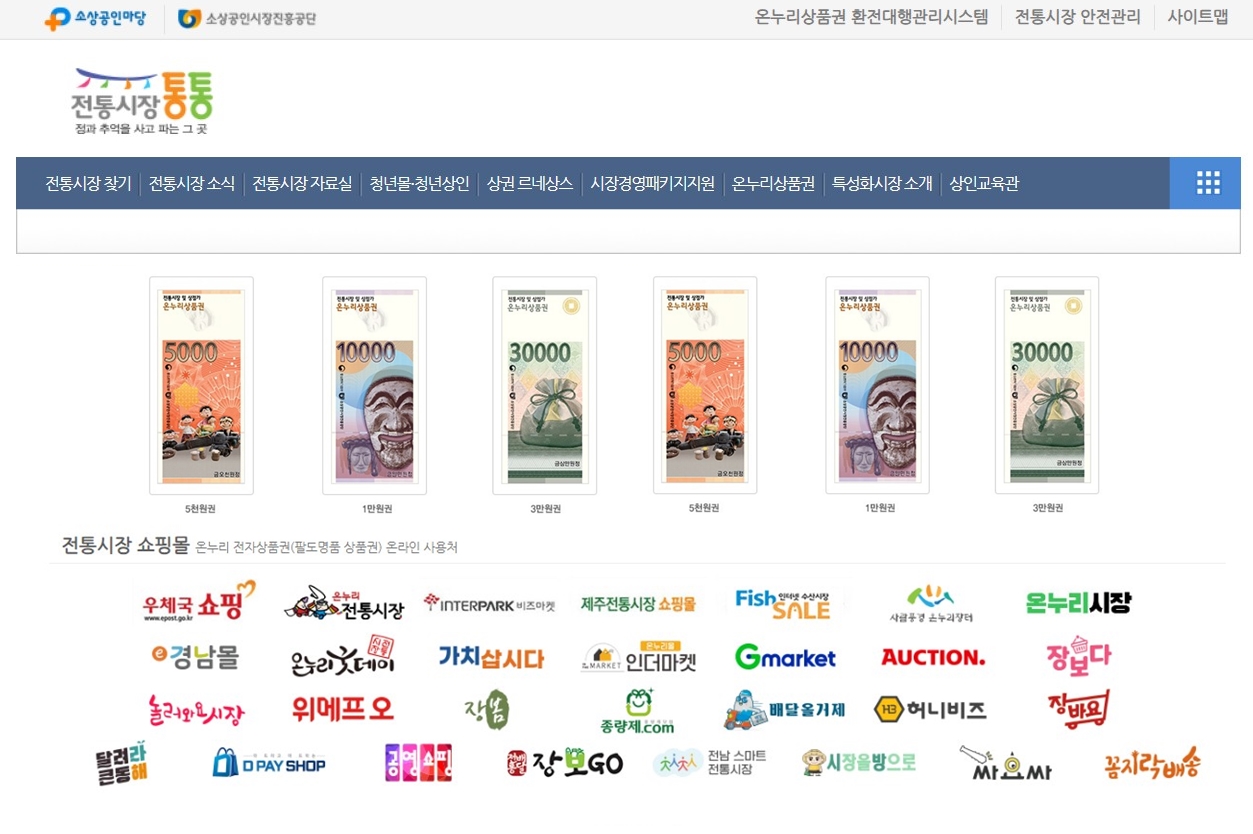Image resolution: width=1253 pixels, height=834 pixels.
Task: Open the 허니비즈 logo
Action: point(930,710)
